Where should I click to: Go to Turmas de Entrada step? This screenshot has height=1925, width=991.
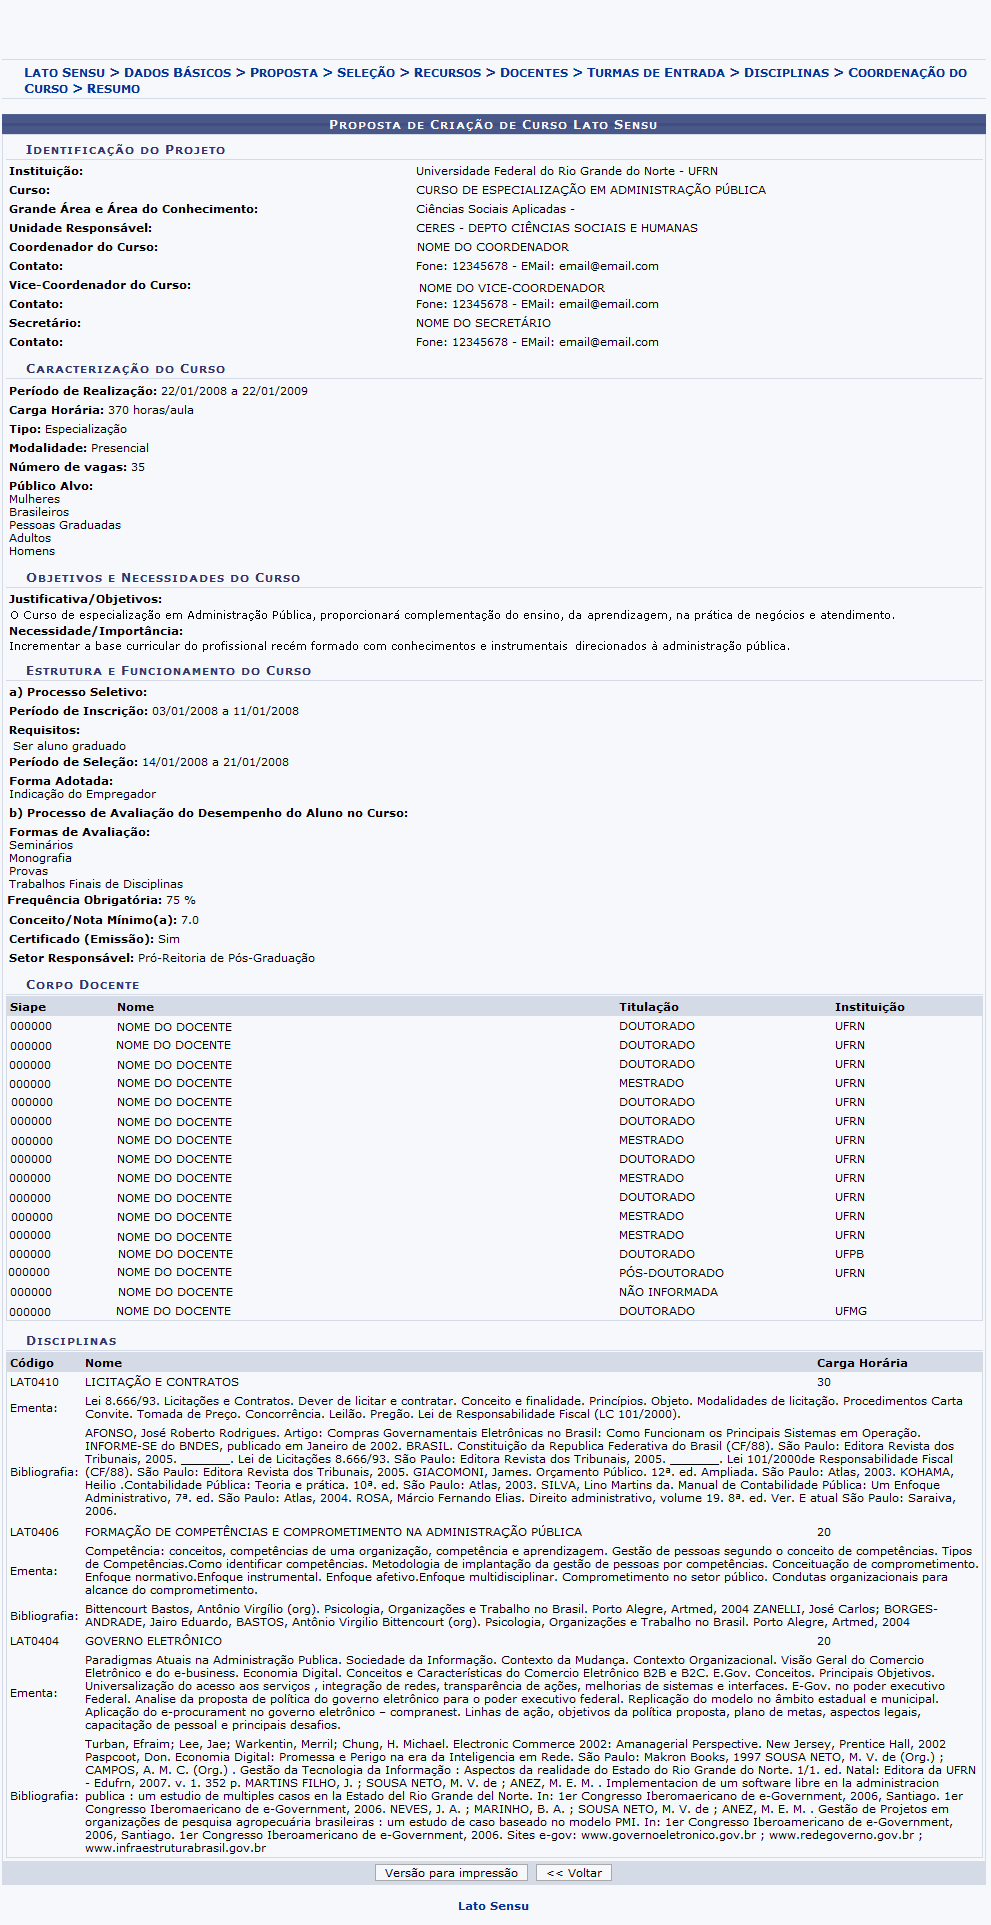tap(655, 73)
